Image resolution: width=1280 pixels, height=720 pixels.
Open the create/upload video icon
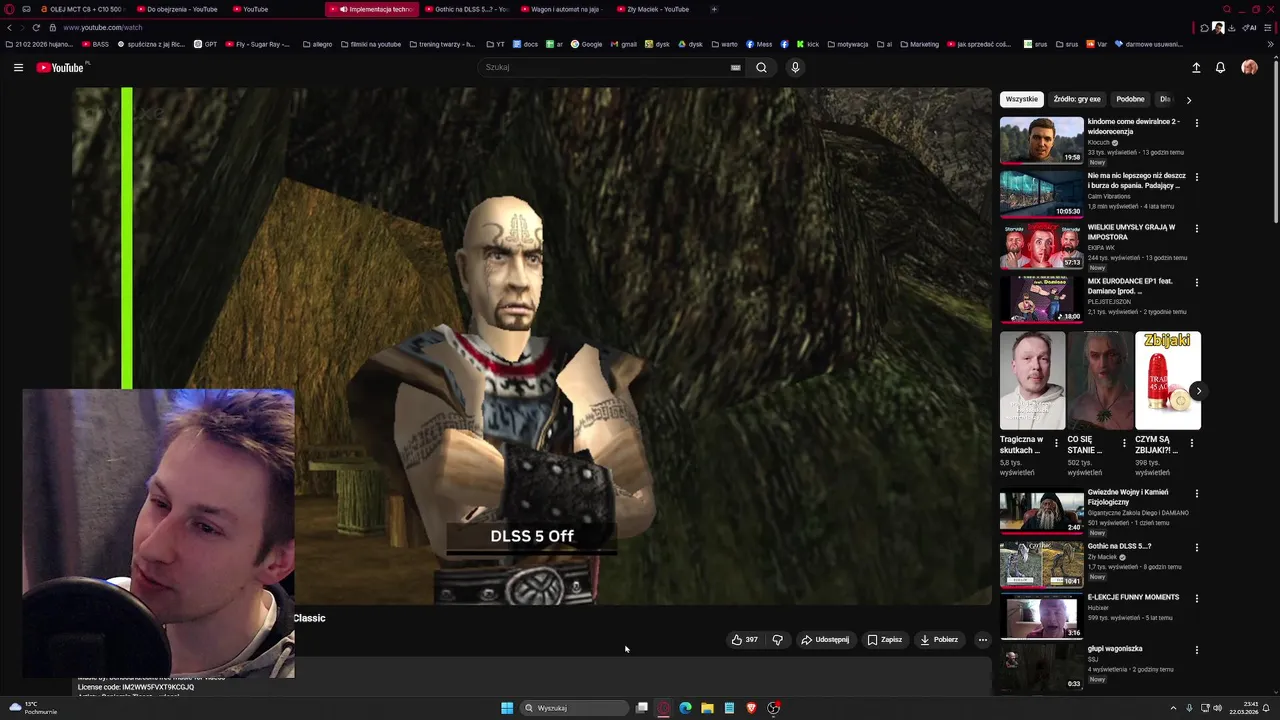tap(1196, 67)
